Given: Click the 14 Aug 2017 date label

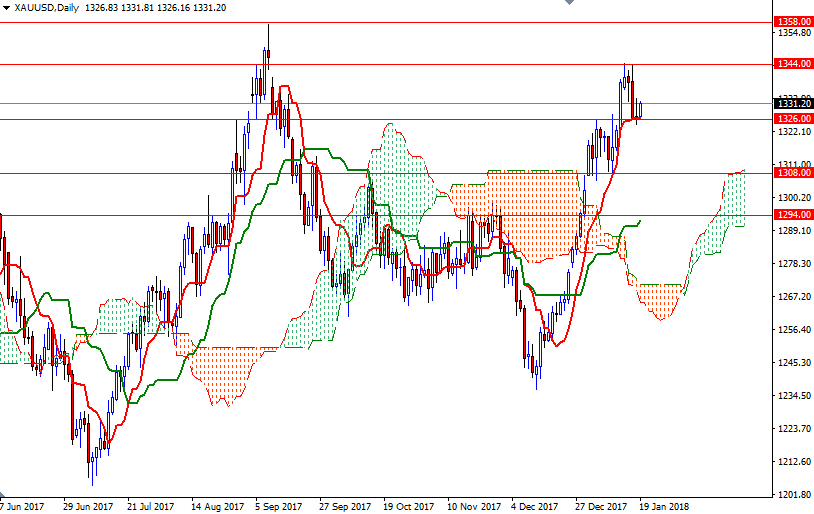Looking at the screenshot, I should pyautogui.click(x=215, y=507).
